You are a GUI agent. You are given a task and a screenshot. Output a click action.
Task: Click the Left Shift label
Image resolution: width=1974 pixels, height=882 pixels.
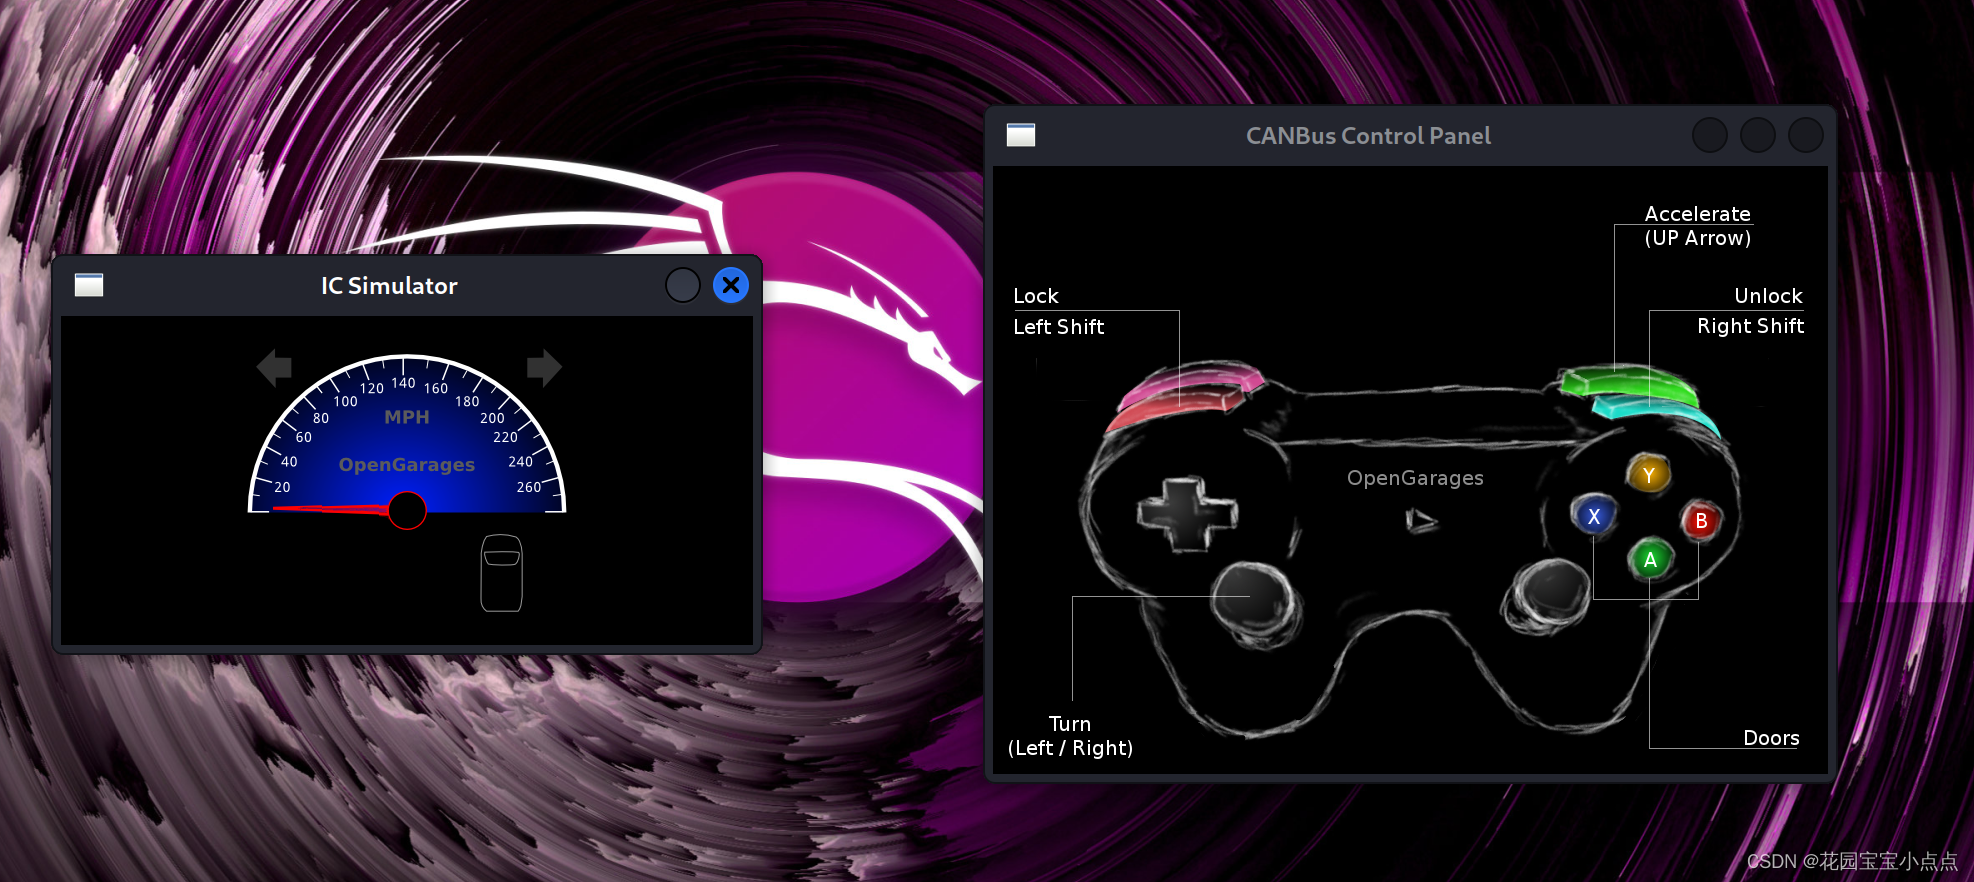pos(1059,327)
